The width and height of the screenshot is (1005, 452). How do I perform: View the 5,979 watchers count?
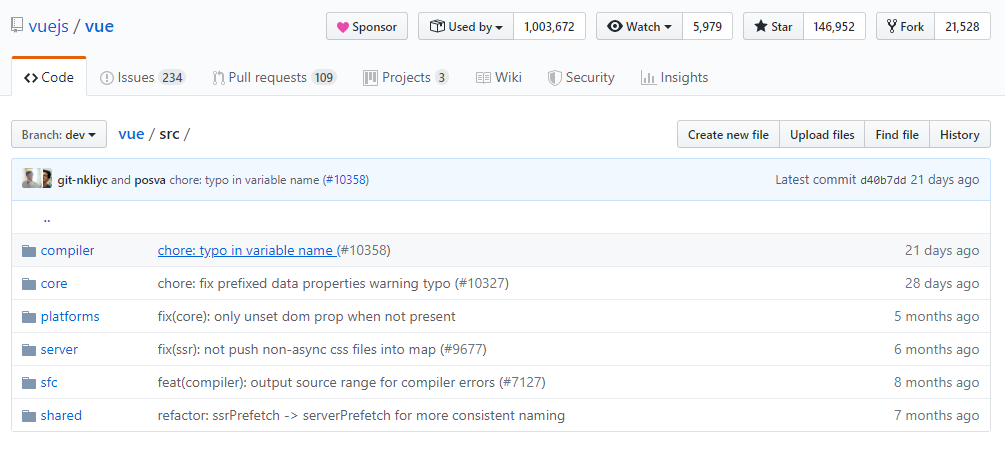click(x=708, y=26)
